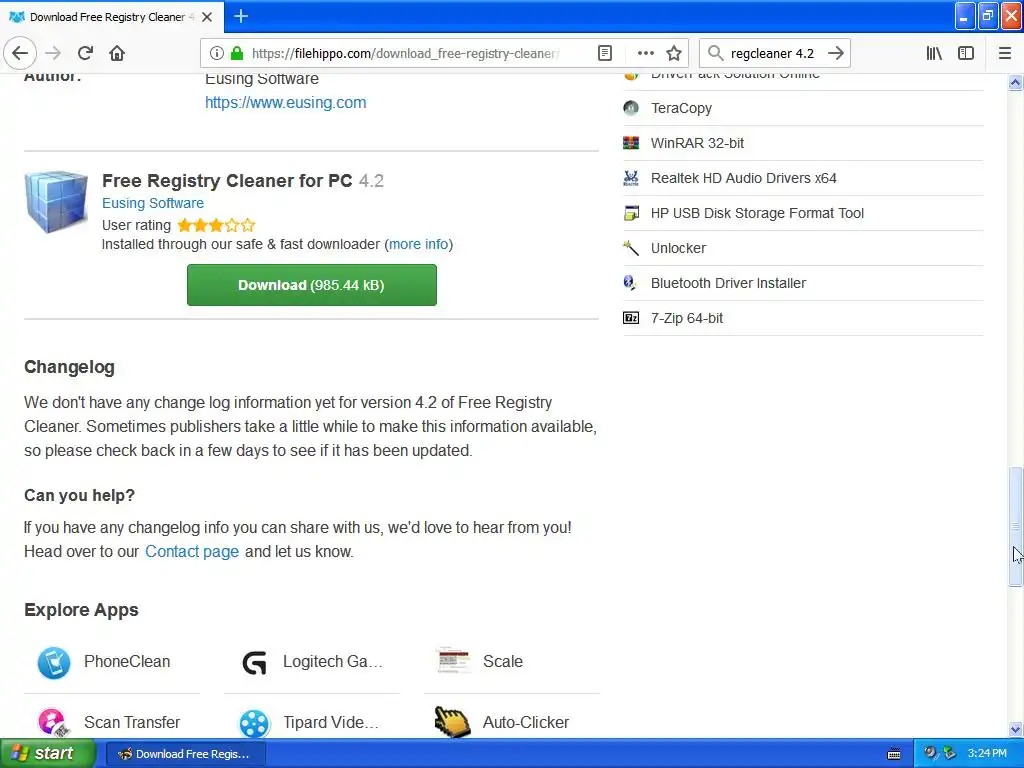1024x768 pixels.
Task: Open the Tipard Vide... app link
Action: coord(330,722)
